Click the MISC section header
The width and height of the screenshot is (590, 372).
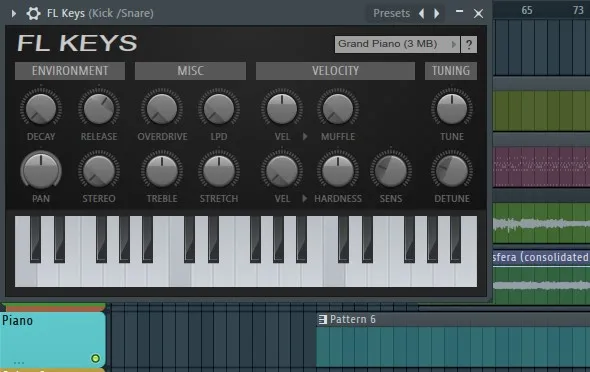coord(190,71)
